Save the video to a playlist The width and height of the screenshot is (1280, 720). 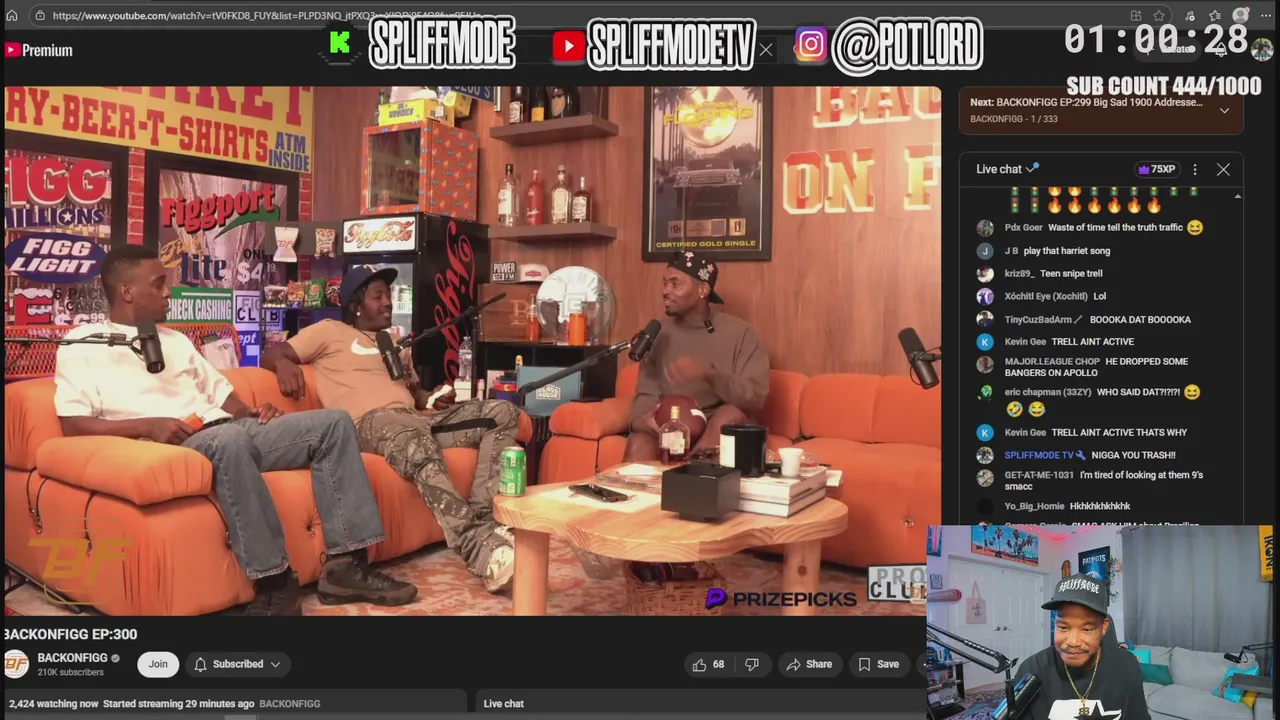pos(878,664)
